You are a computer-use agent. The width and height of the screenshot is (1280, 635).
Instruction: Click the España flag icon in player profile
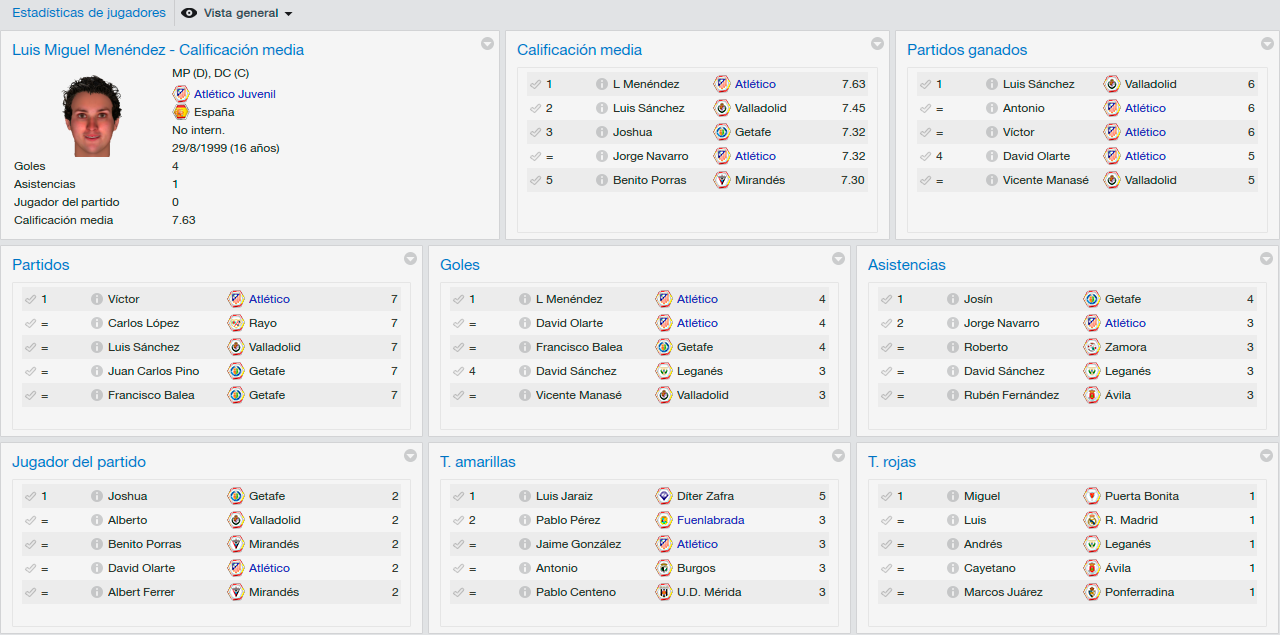tap(181, 112)
